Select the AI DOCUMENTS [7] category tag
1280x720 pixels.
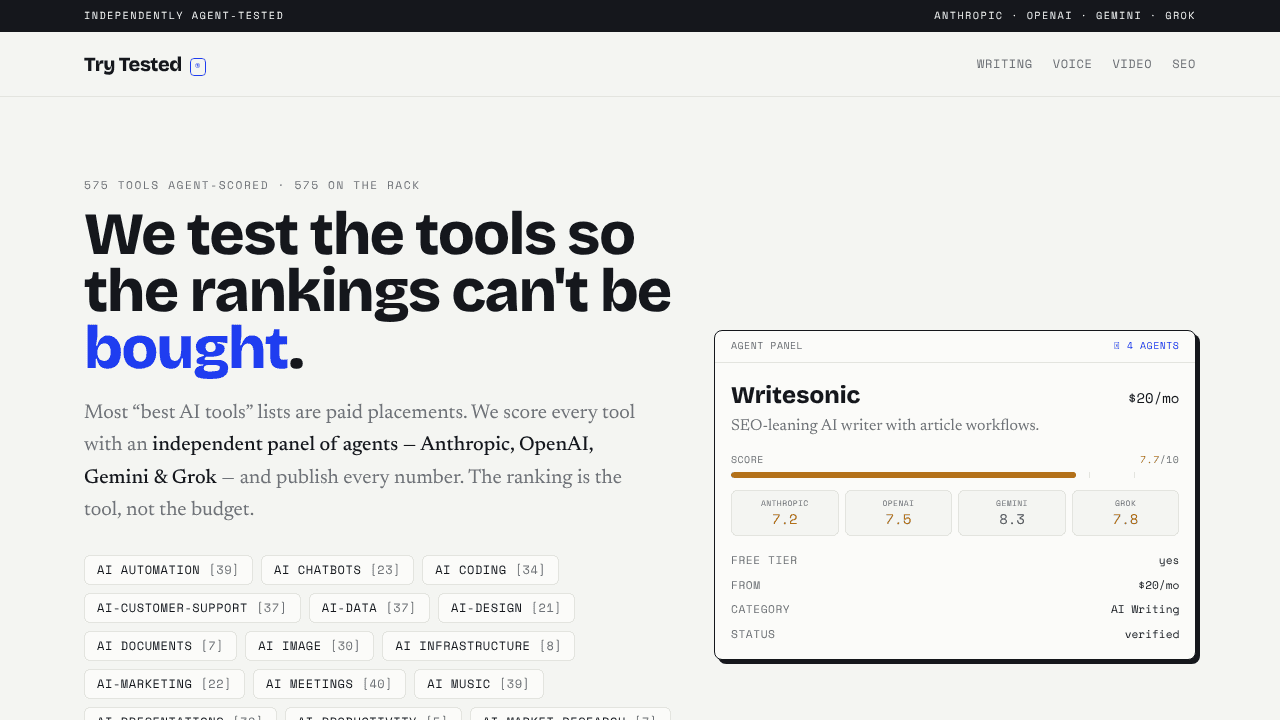tap(160, 646)
